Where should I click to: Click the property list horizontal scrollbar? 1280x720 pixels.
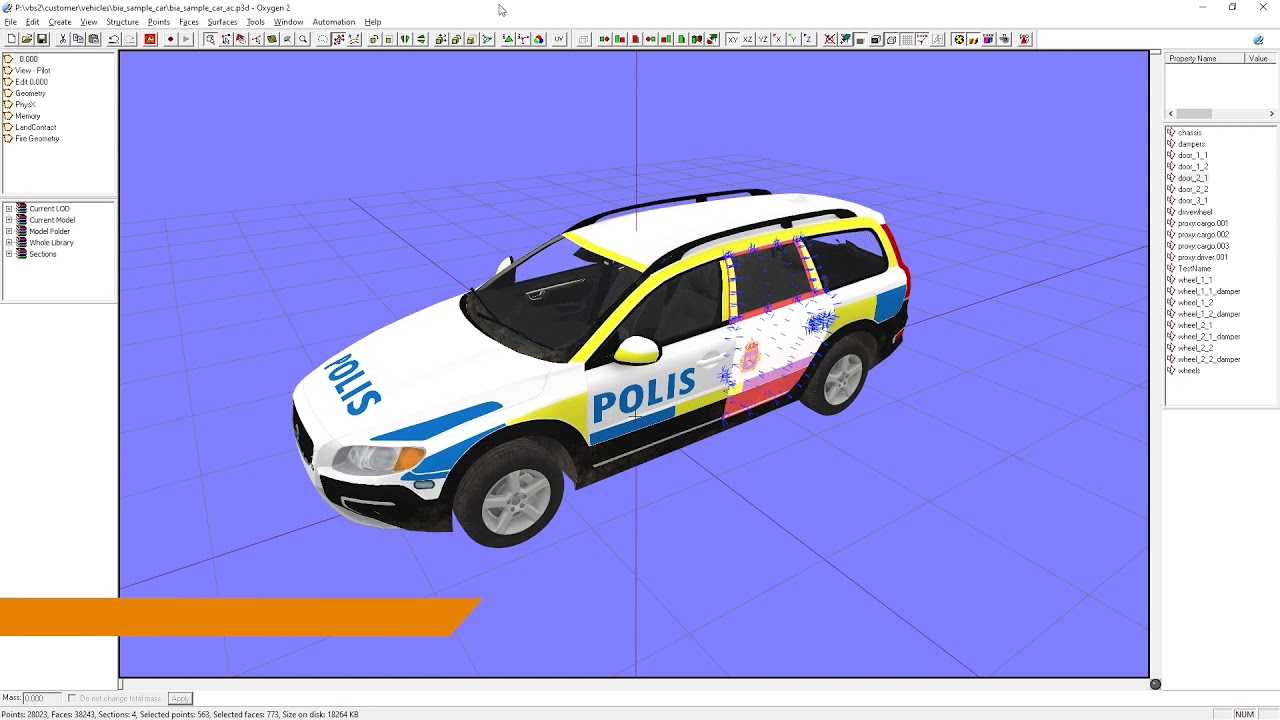click(1221, 114)
